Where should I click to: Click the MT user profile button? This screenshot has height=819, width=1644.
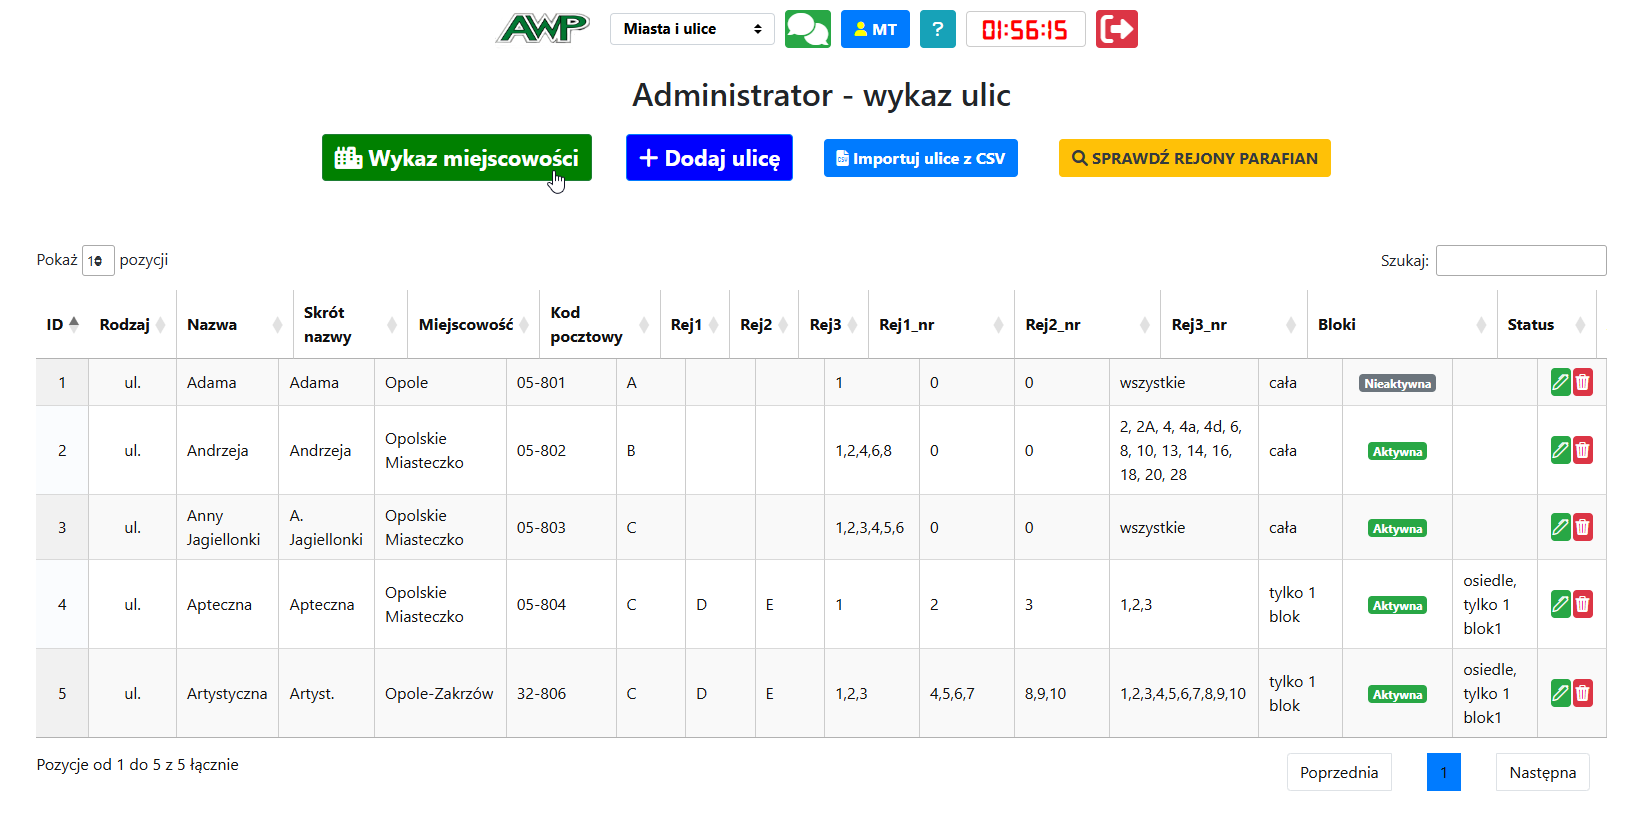click(x=875, y=29)
